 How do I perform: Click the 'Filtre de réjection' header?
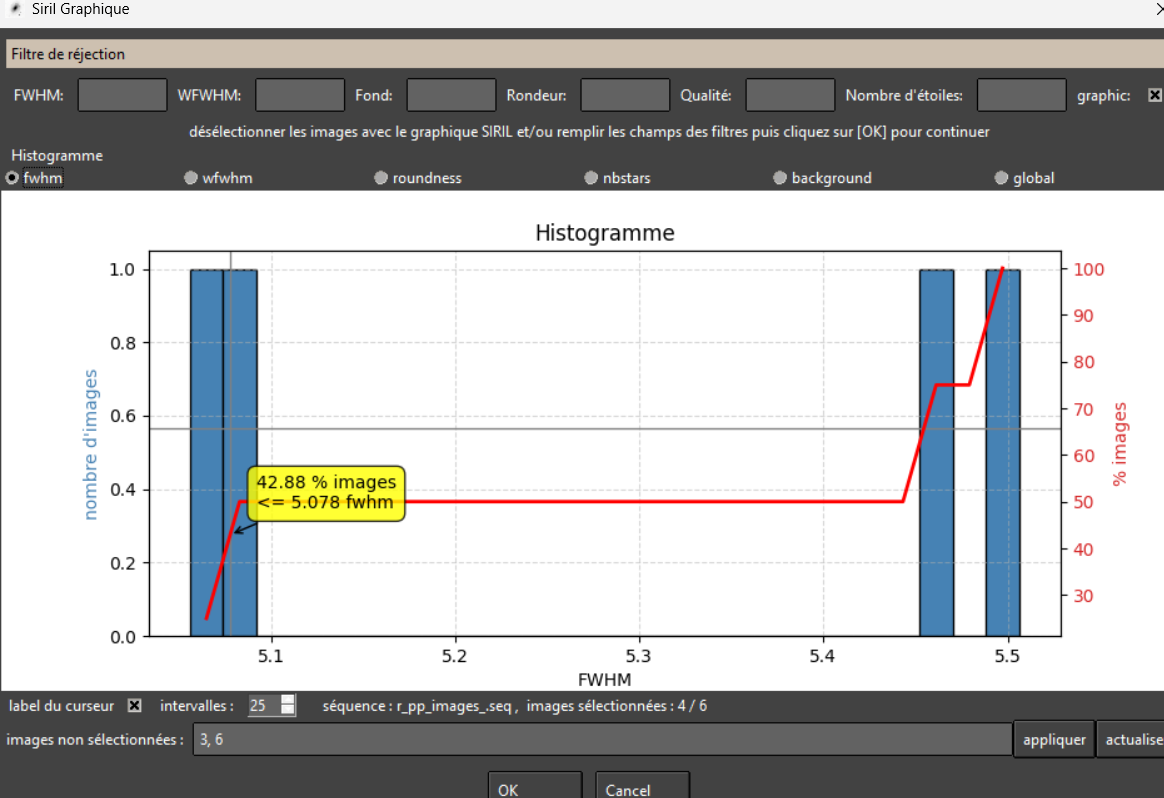point(68,54)
